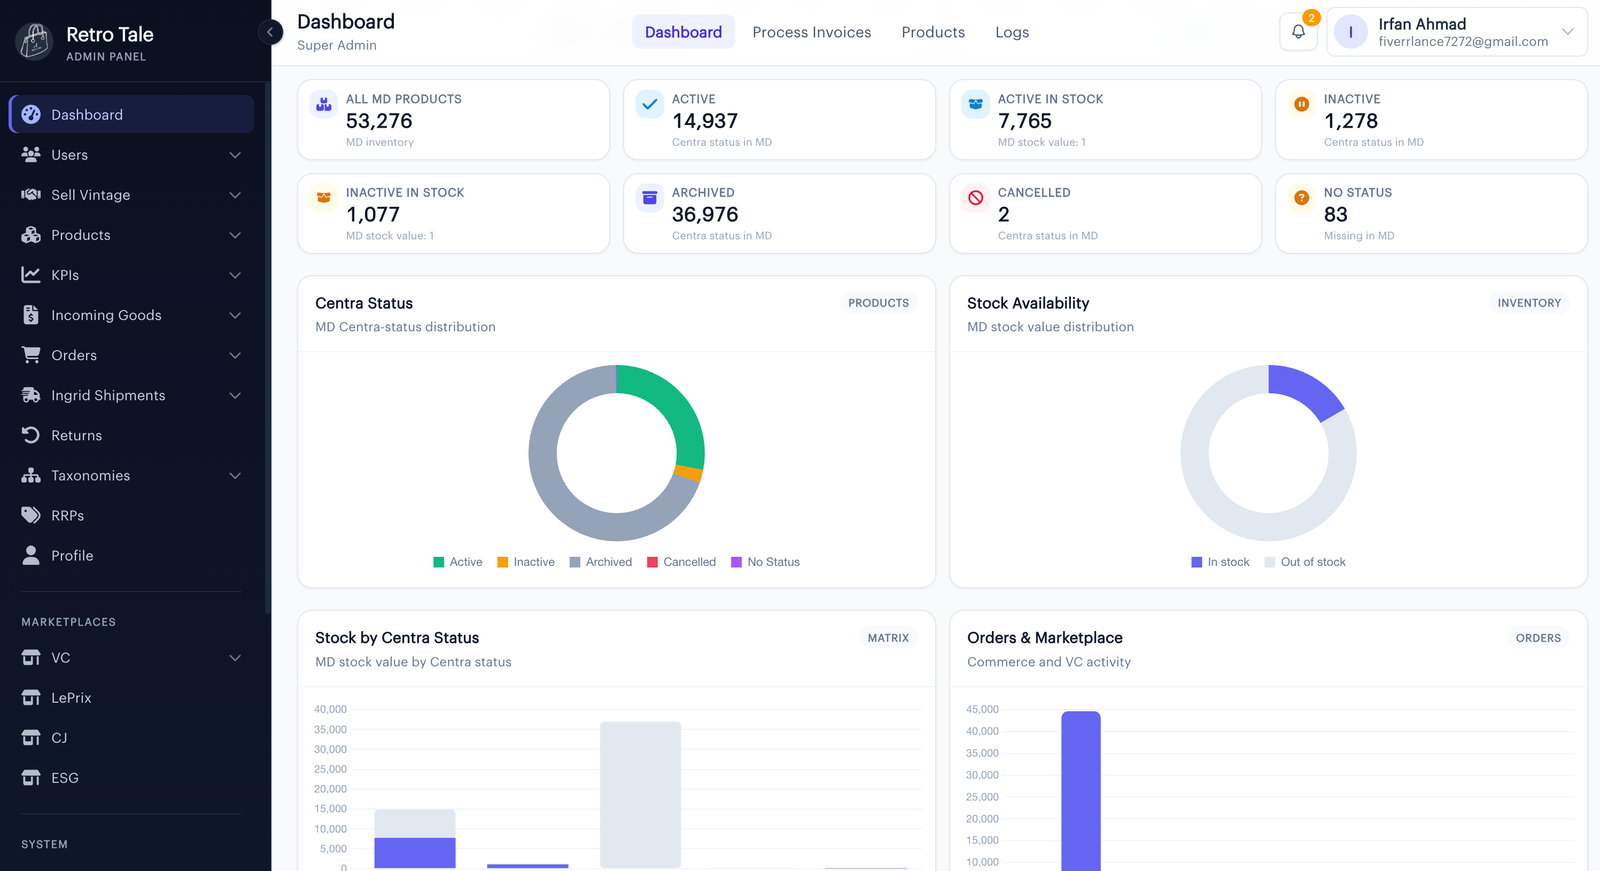Click the Users group icon

31,154
